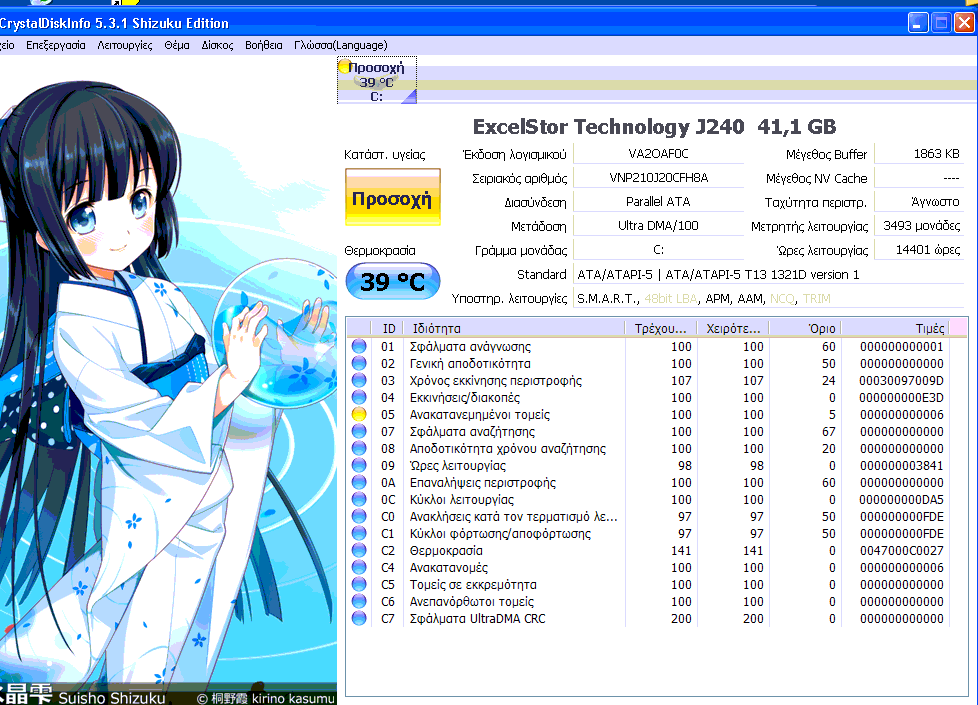
Task: Select the Κύκλοι φόρτωσης/αποφόρτωσης row
Action: [647, 533]
